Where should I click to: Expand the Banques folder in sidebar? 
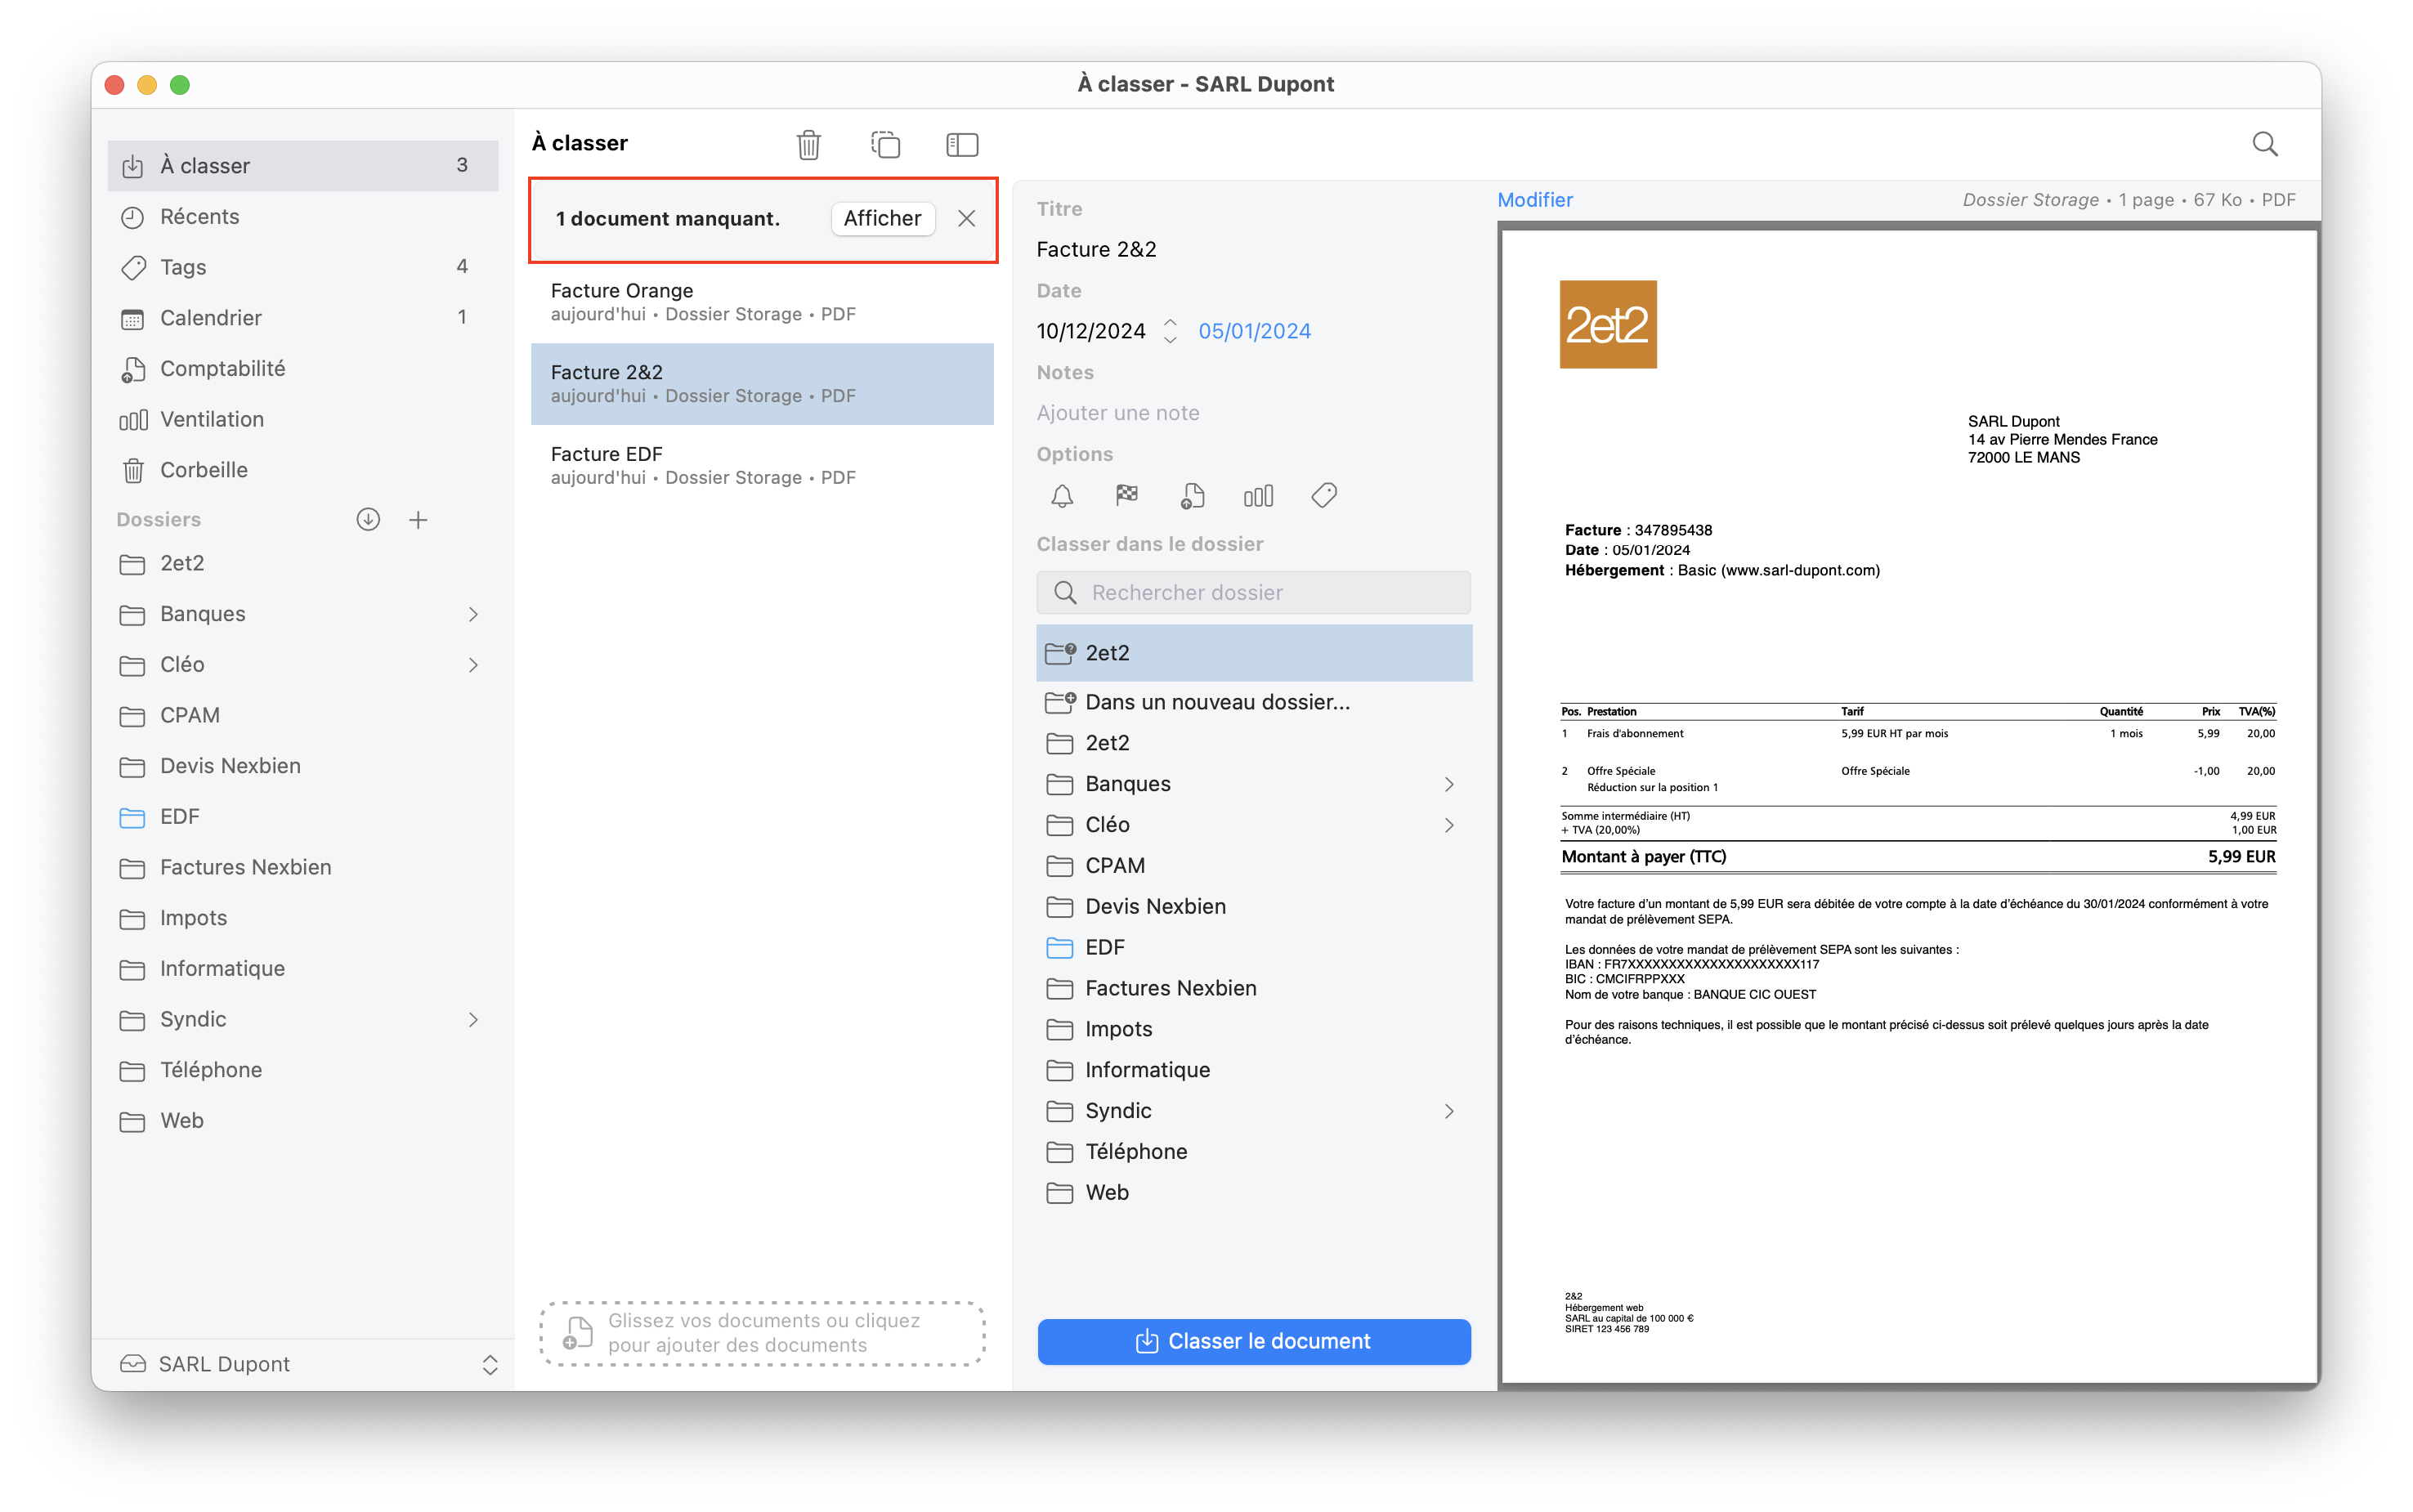[473, 614]
